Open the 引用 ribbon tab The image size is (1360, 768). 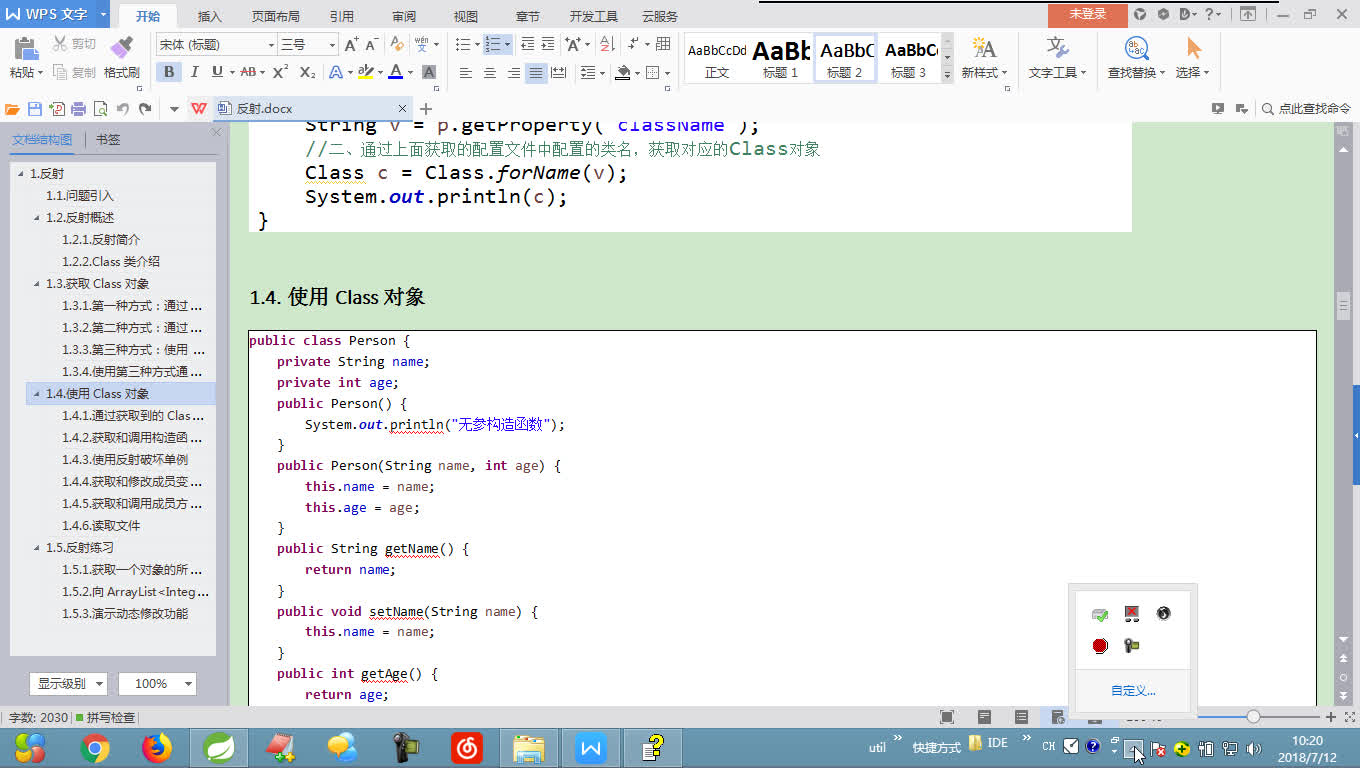click(342, 16)
